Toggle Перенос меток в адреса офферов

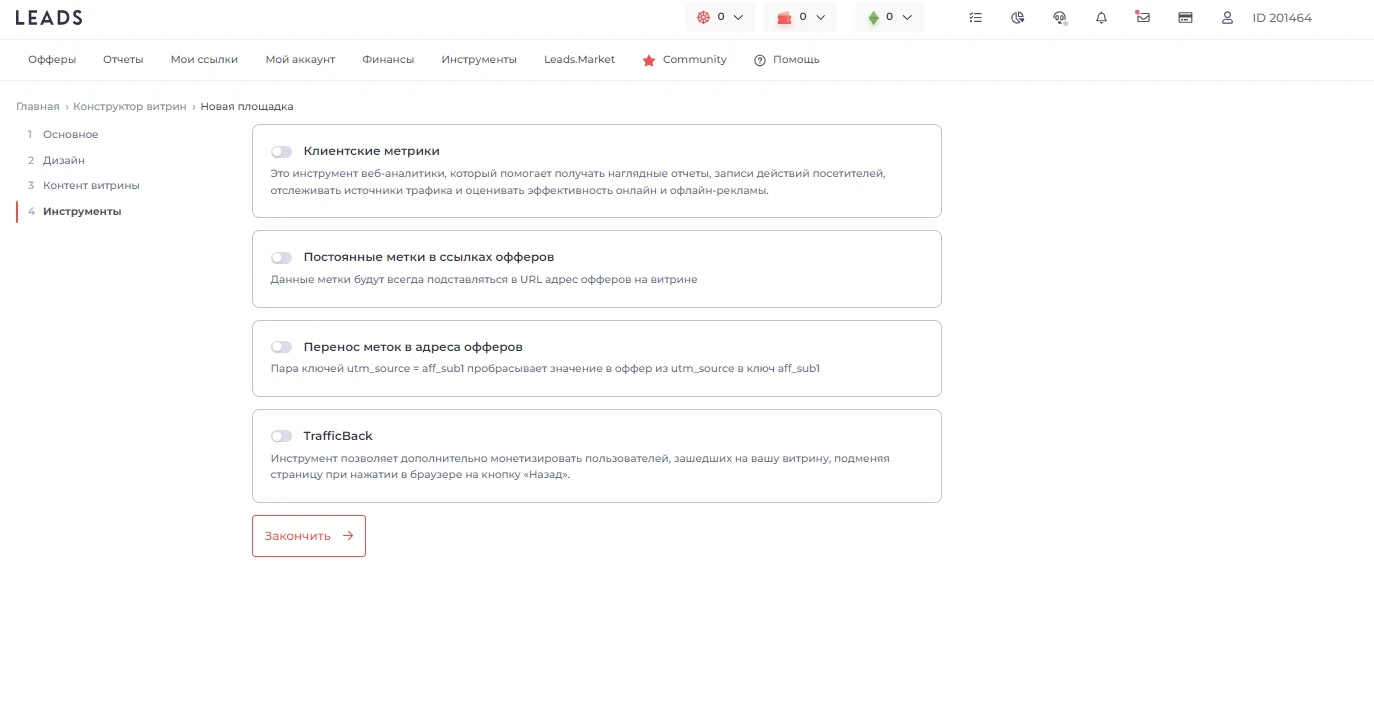[281, 347]
